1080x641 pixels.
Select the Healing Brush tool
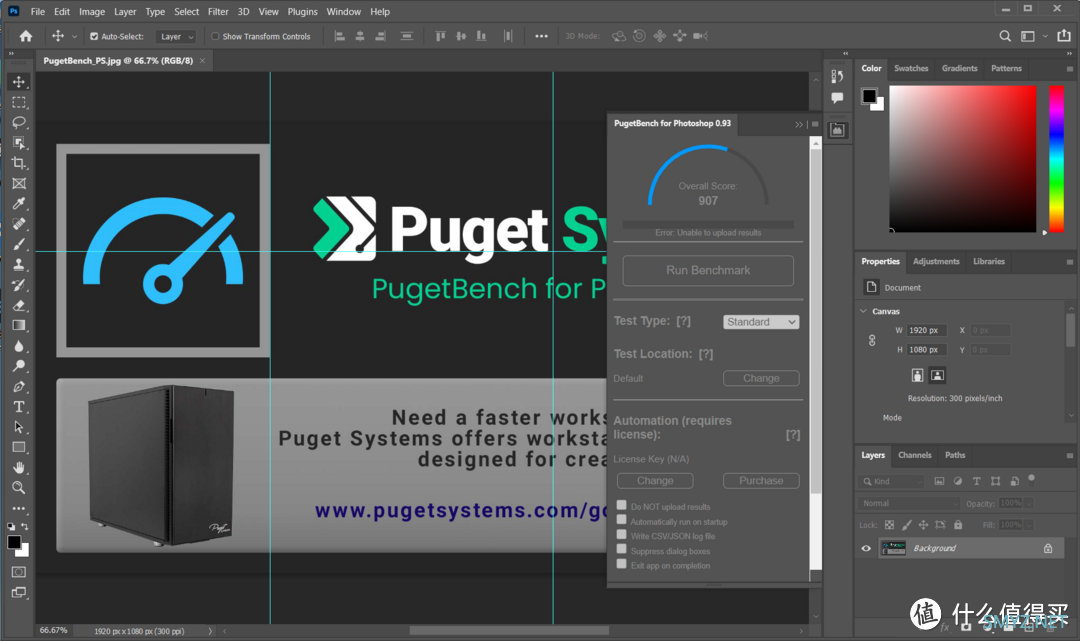click(x=19, y=224)
